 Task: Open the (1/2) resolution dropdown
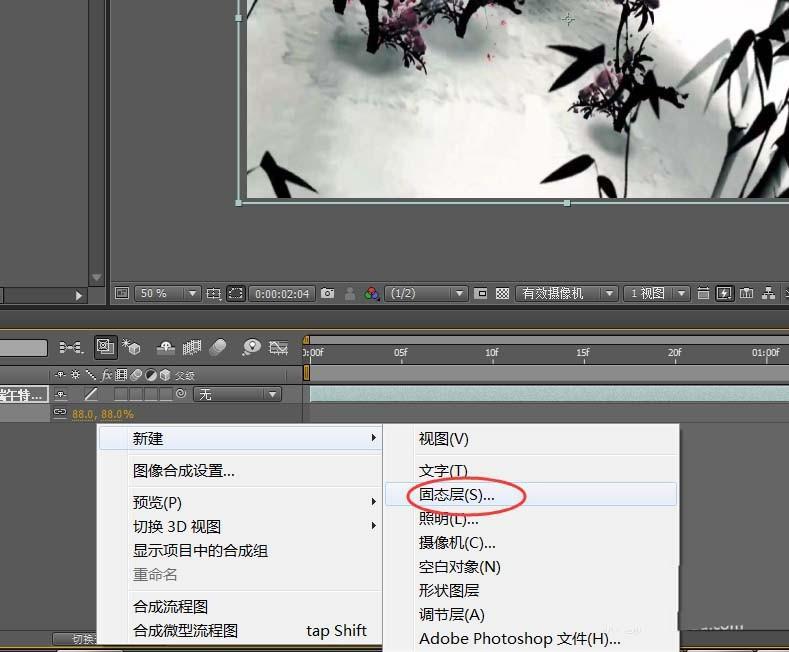tap(426, 293)
